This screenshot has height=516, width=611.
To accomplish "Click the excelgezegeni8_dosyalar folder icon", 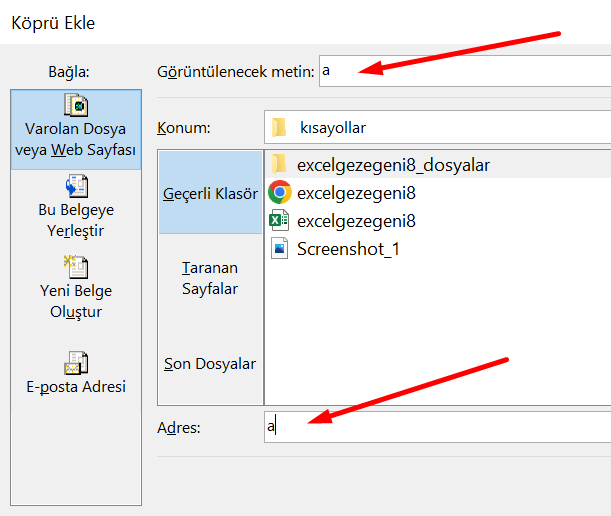I will click(x=279, y=164).
